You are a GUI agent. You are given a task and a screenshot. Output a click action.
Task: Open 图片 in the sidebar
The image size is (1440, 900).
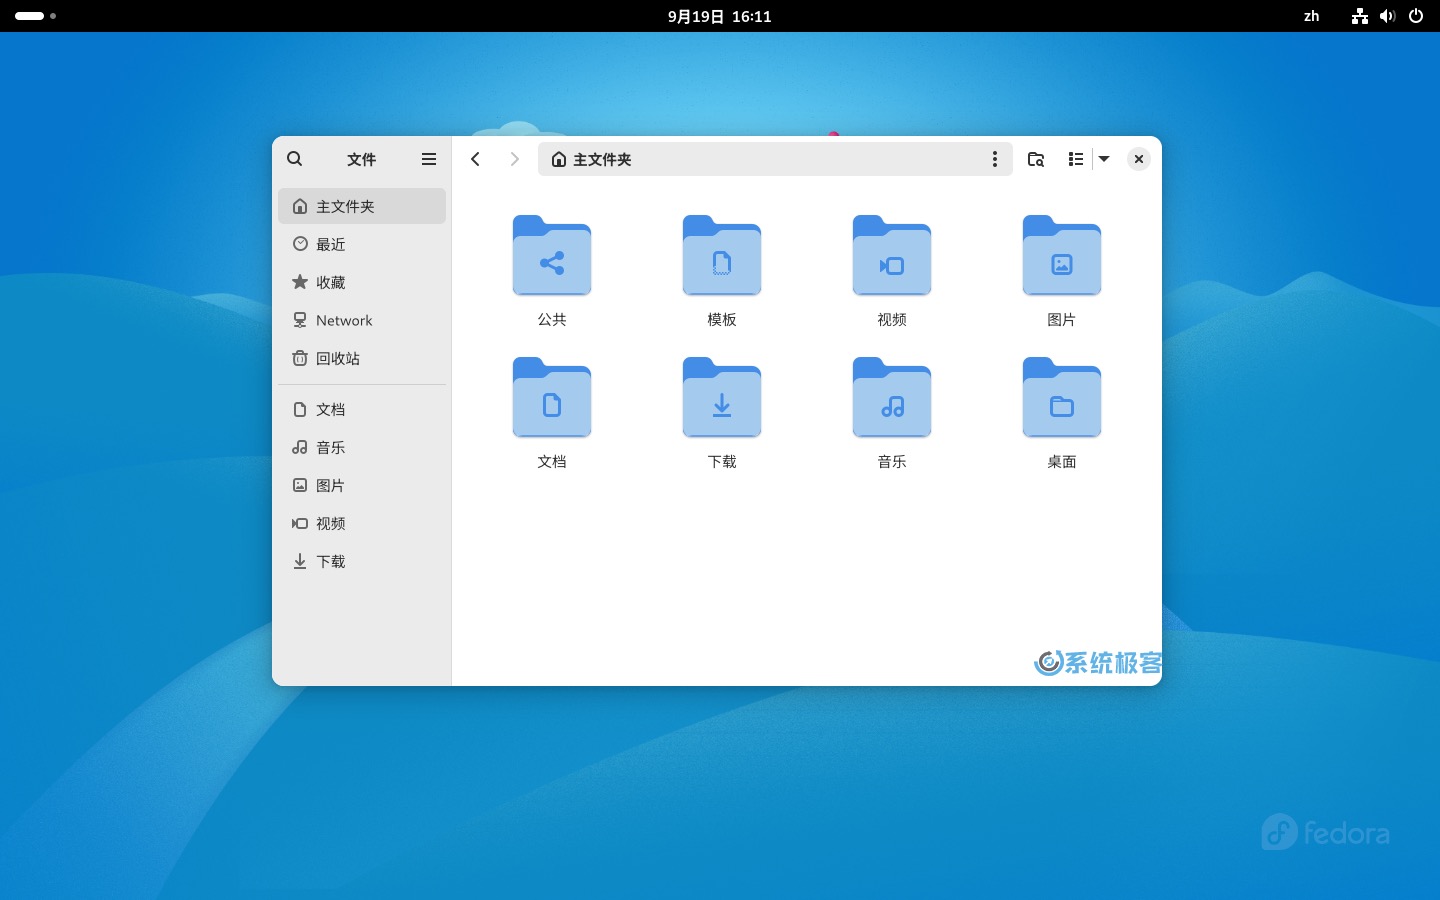[x=362, y=485]
